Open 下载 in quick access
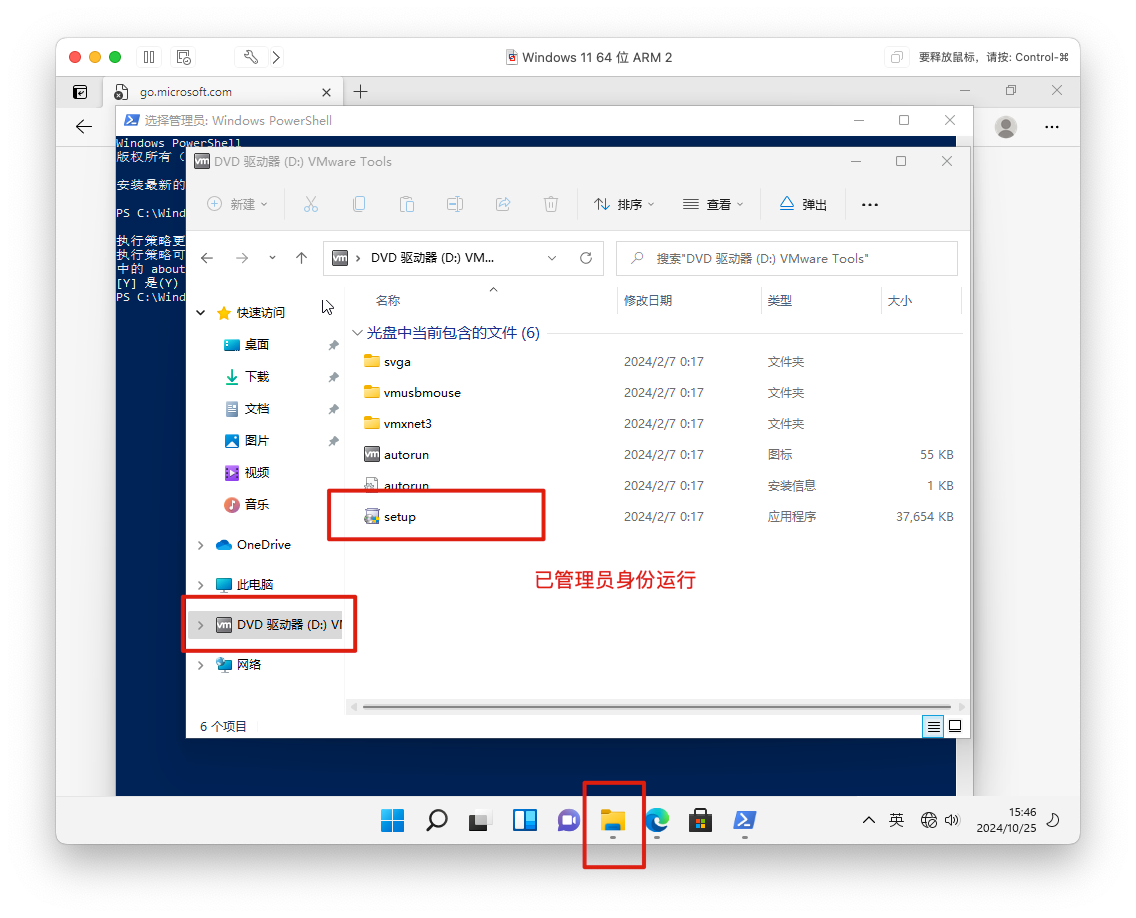 [x=247, y=377]
